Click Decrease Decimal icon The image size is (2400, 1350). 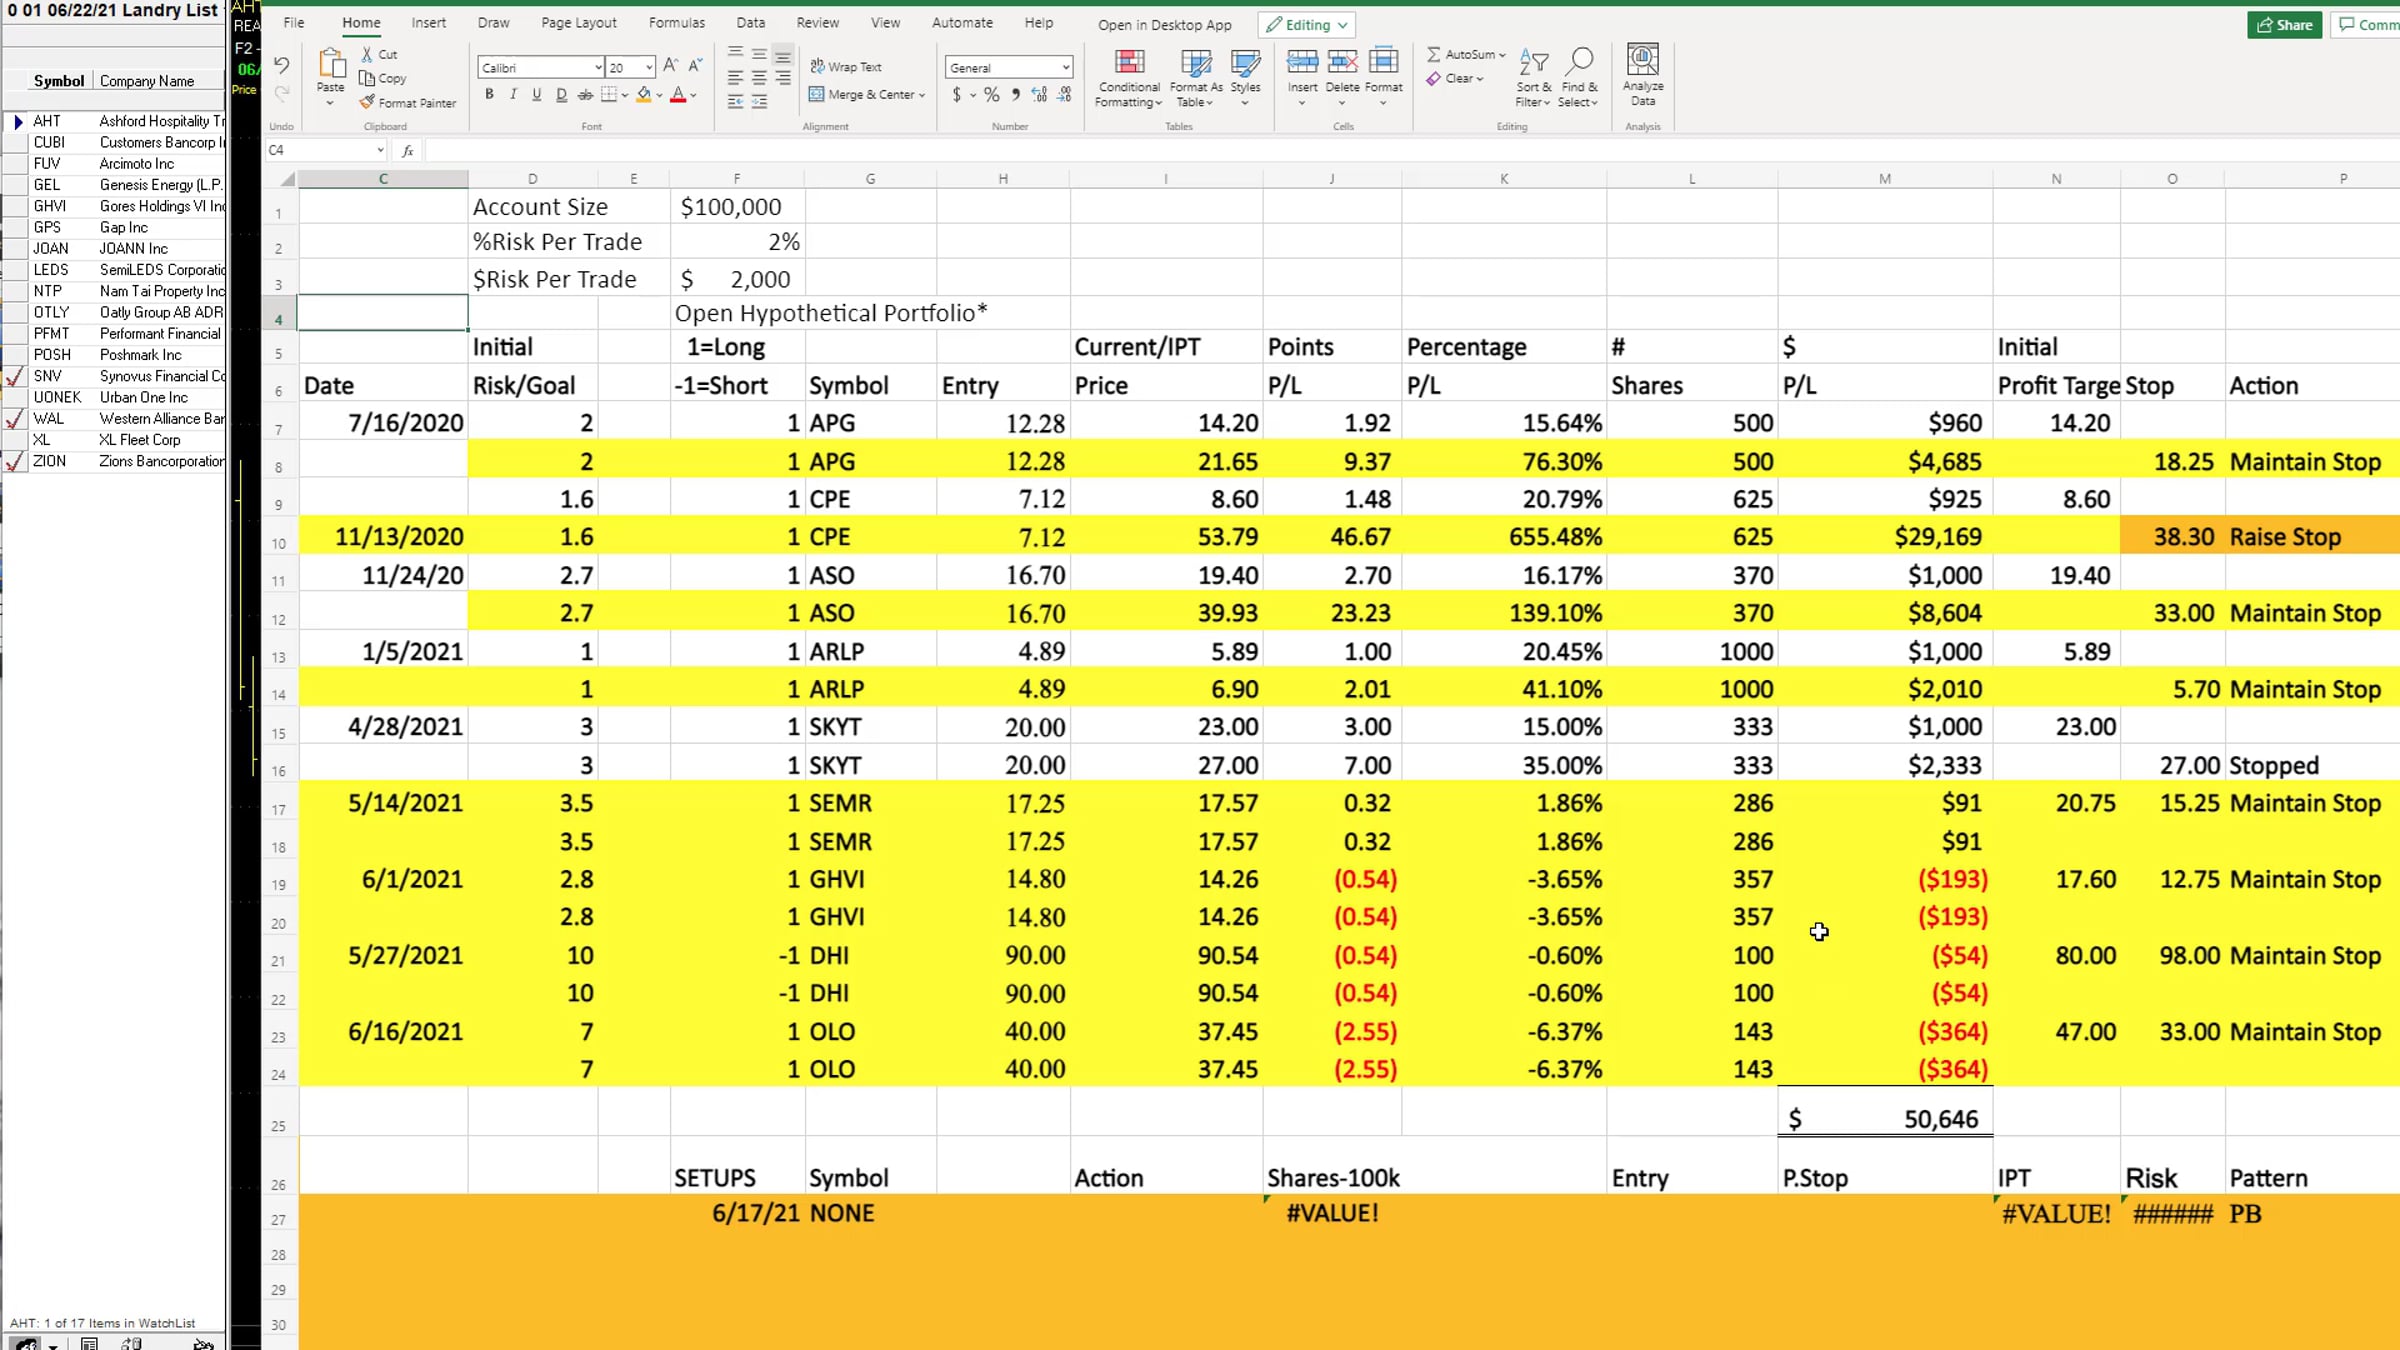tap(1064, 94)
